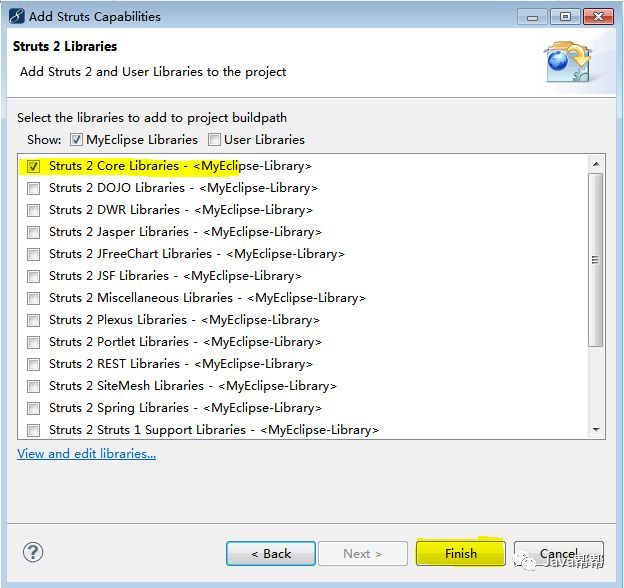
Task: Check Struts 2 Miscellaneous Libraries checkbox
Action: tap(33, 298)
